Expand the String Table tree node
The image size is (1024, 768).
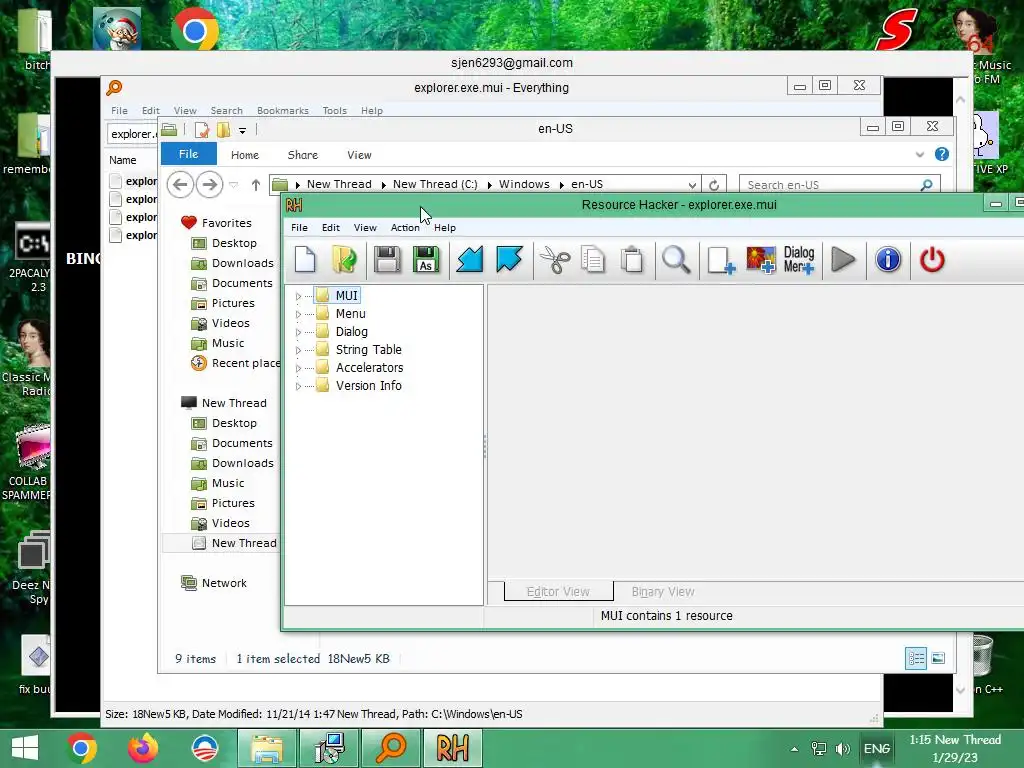[298, 350]
